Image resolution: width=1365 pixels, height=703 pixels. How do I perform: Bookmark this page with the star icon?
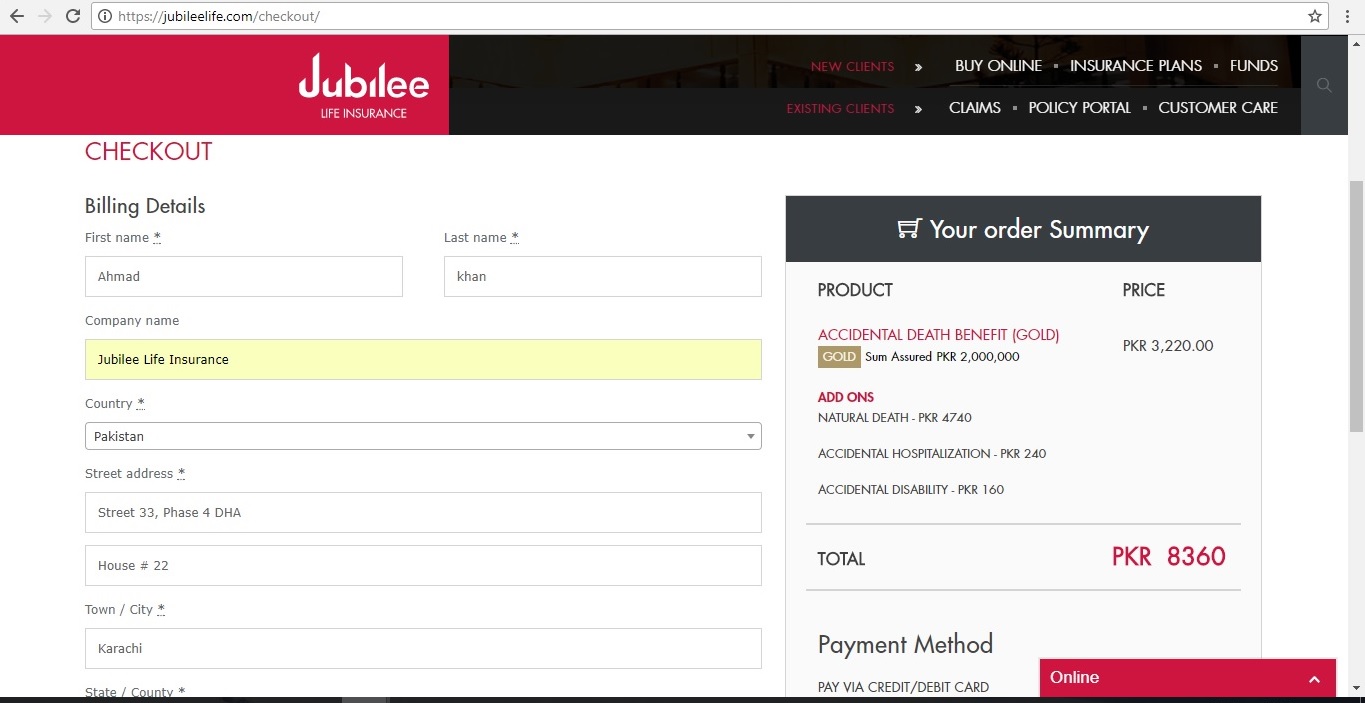(x=1315, y=16)
